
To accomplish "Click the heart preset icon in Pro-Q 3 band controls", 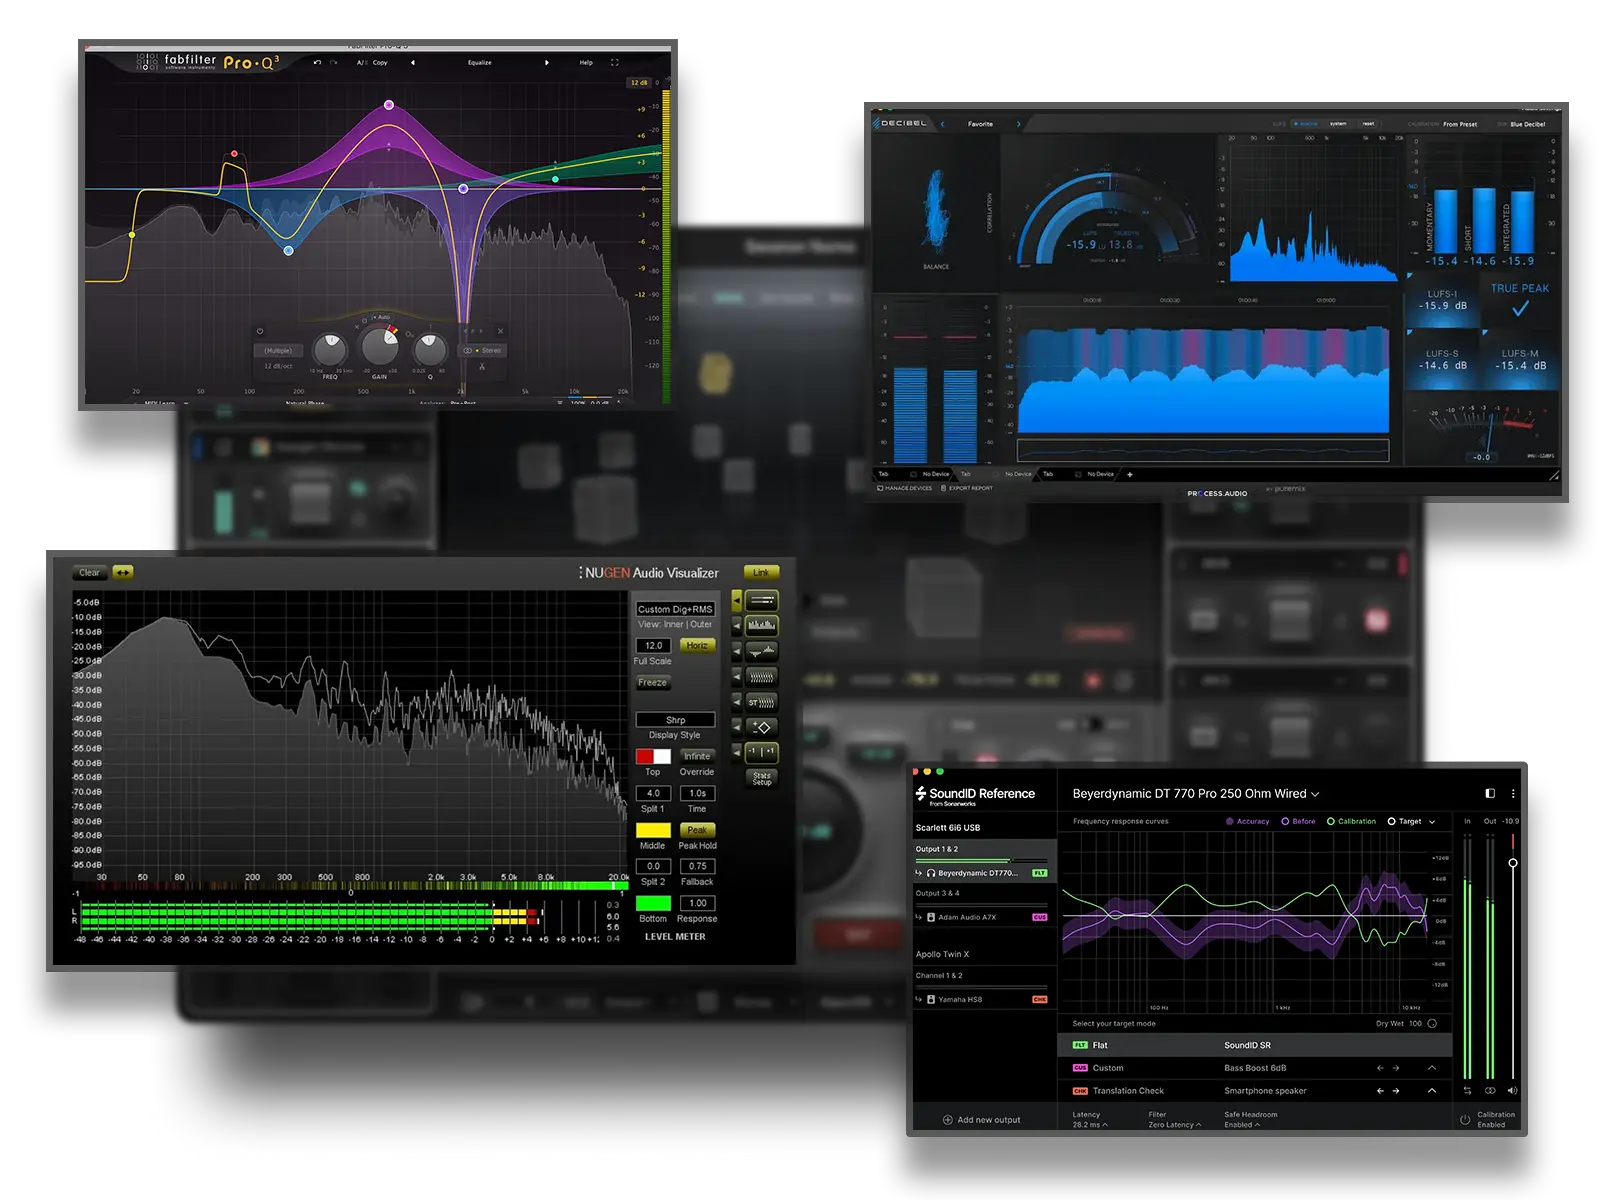I will tap(260, 332).
